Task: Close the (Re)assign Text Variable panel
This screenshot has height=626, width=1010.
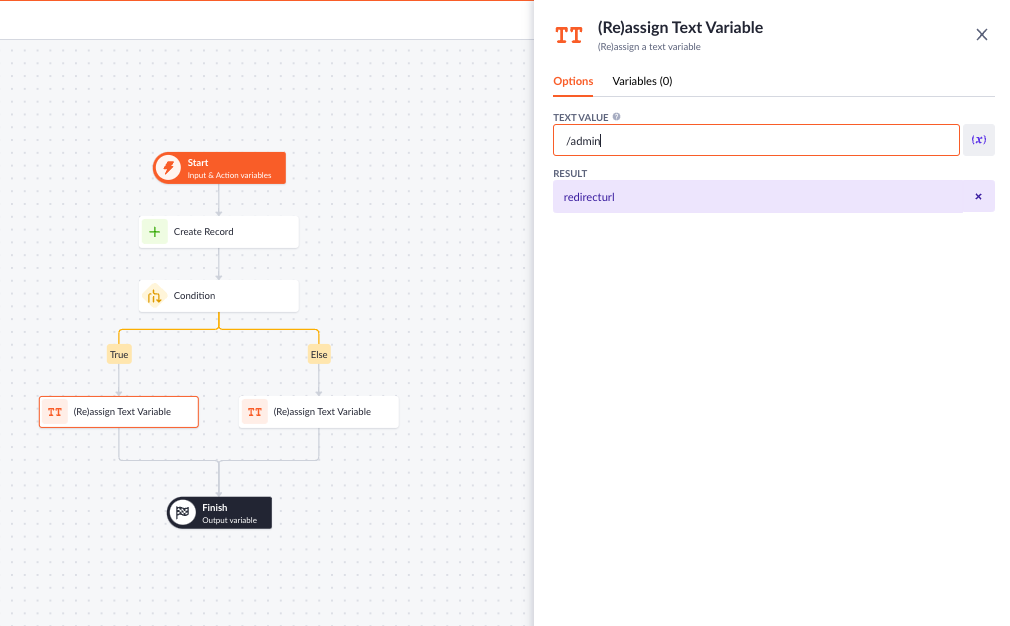Action: click(982, 35)
